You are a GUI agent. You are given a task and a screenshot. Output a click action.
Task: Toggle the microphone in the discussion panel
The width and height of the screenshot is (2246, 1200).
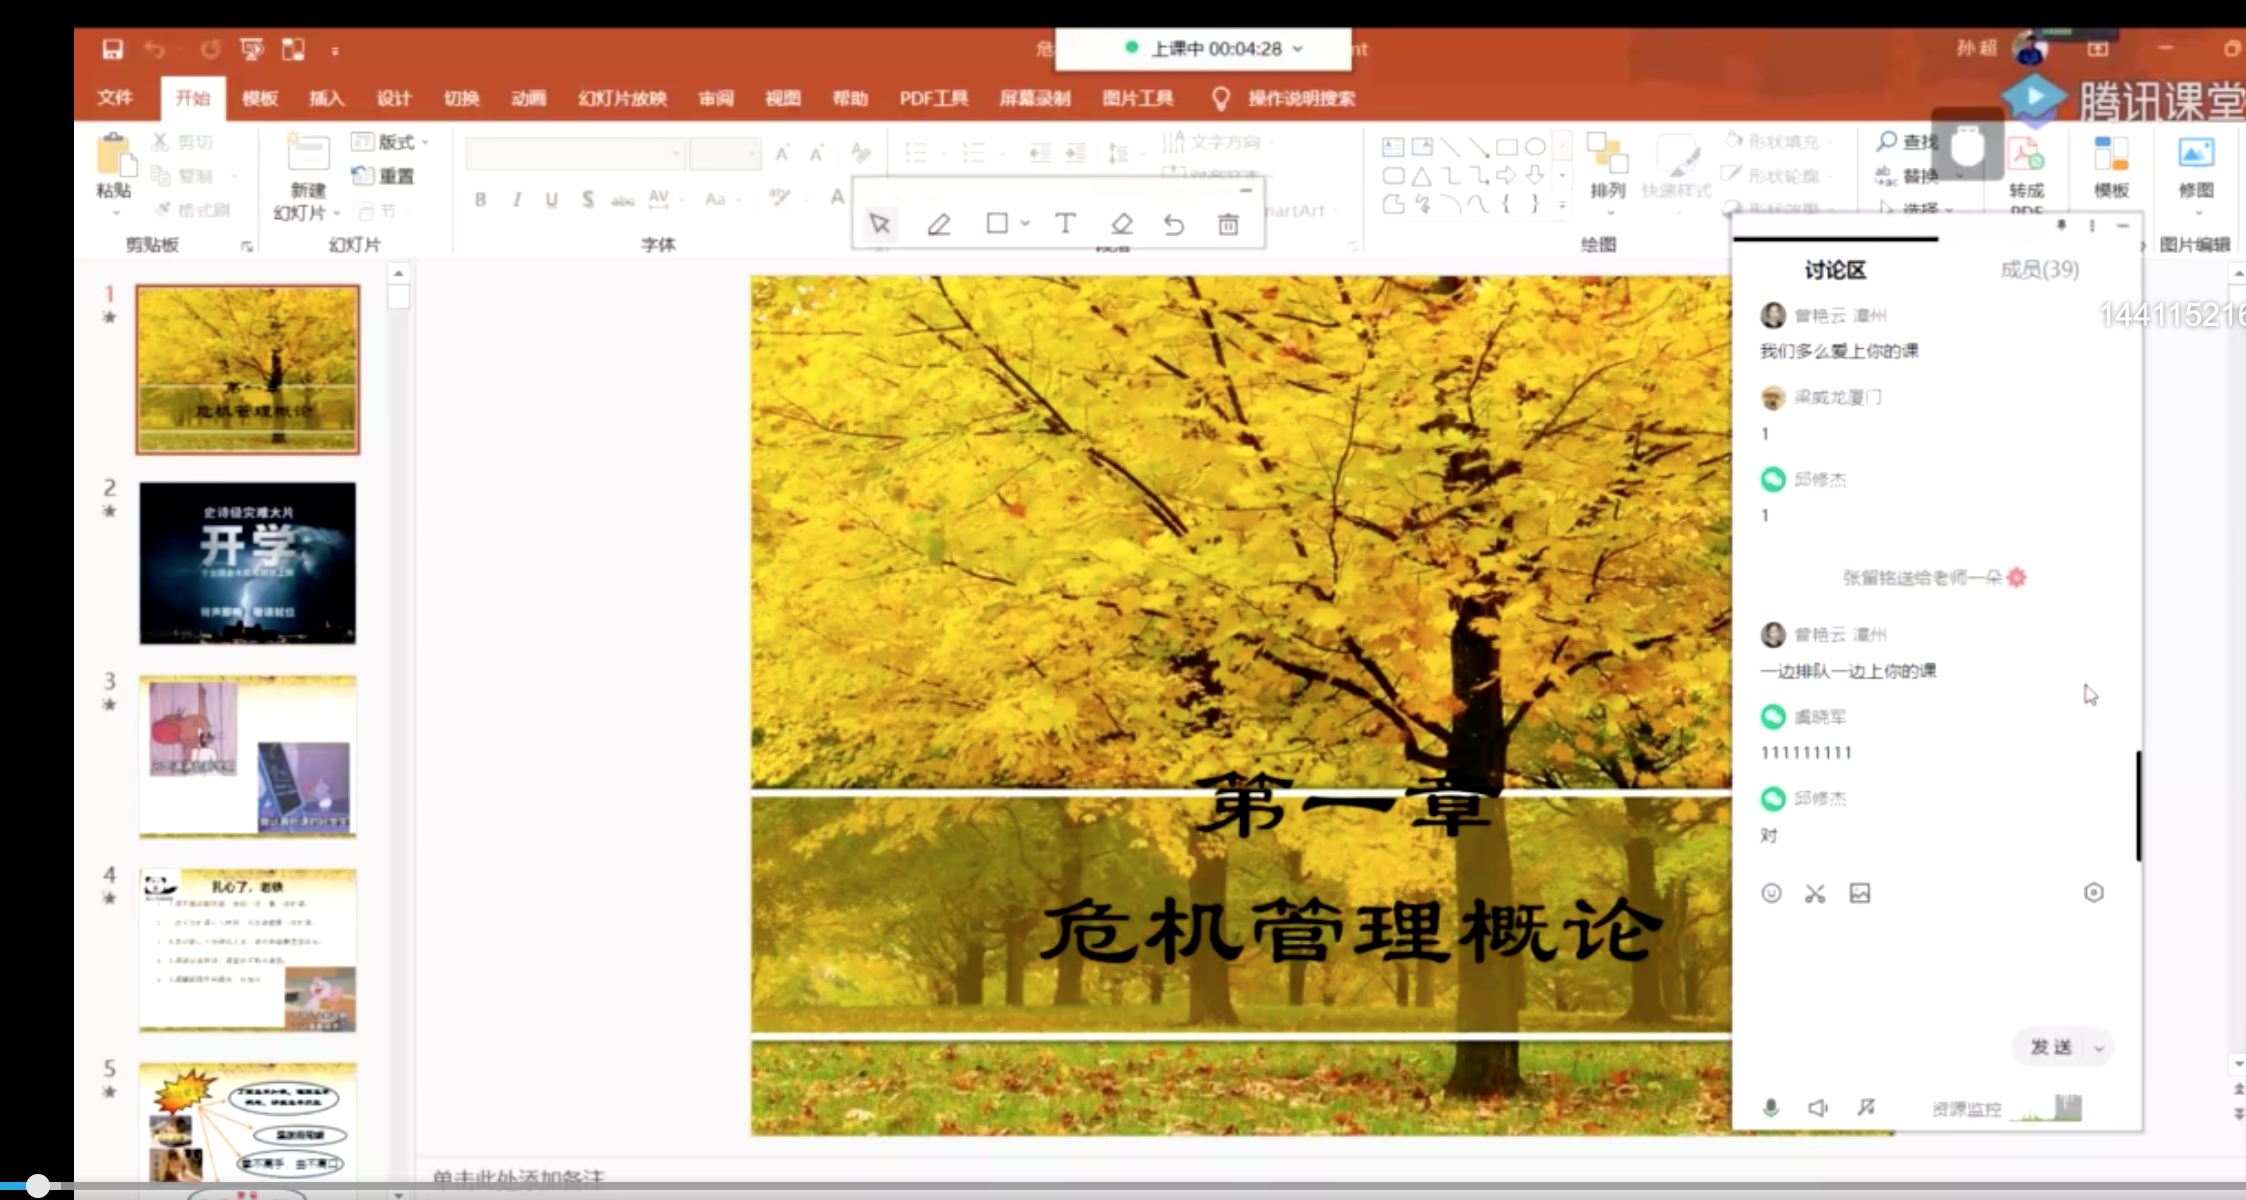click(x=1771, y=1107)
